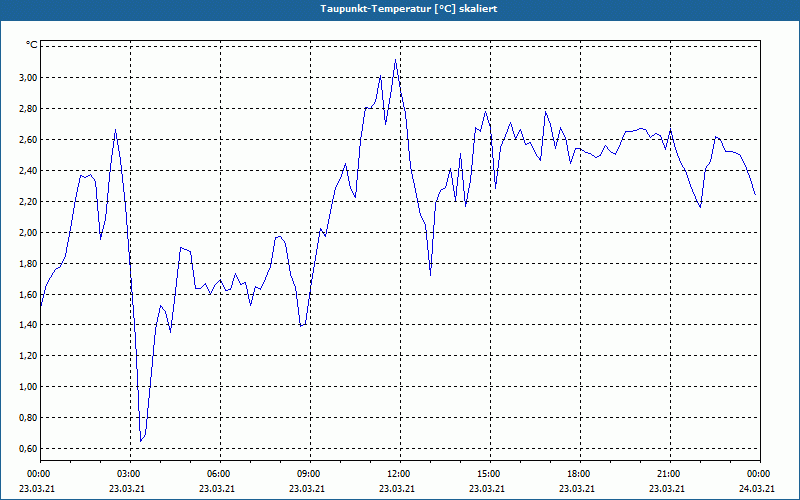Select the 1,80 y-axis label
The image size is (800, 500).
pyautogui.click(x=29, y=263)
